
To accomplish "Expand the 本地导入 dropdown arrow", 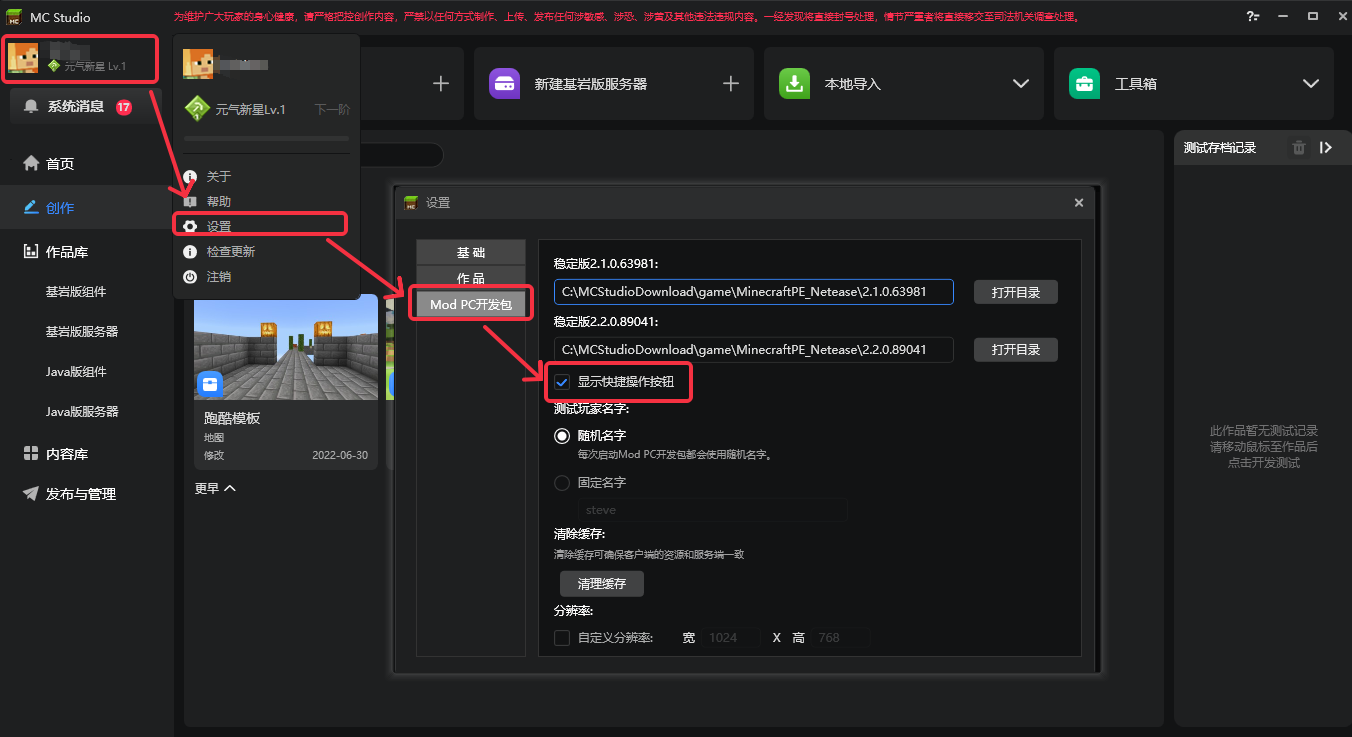I will (1021, 84).
